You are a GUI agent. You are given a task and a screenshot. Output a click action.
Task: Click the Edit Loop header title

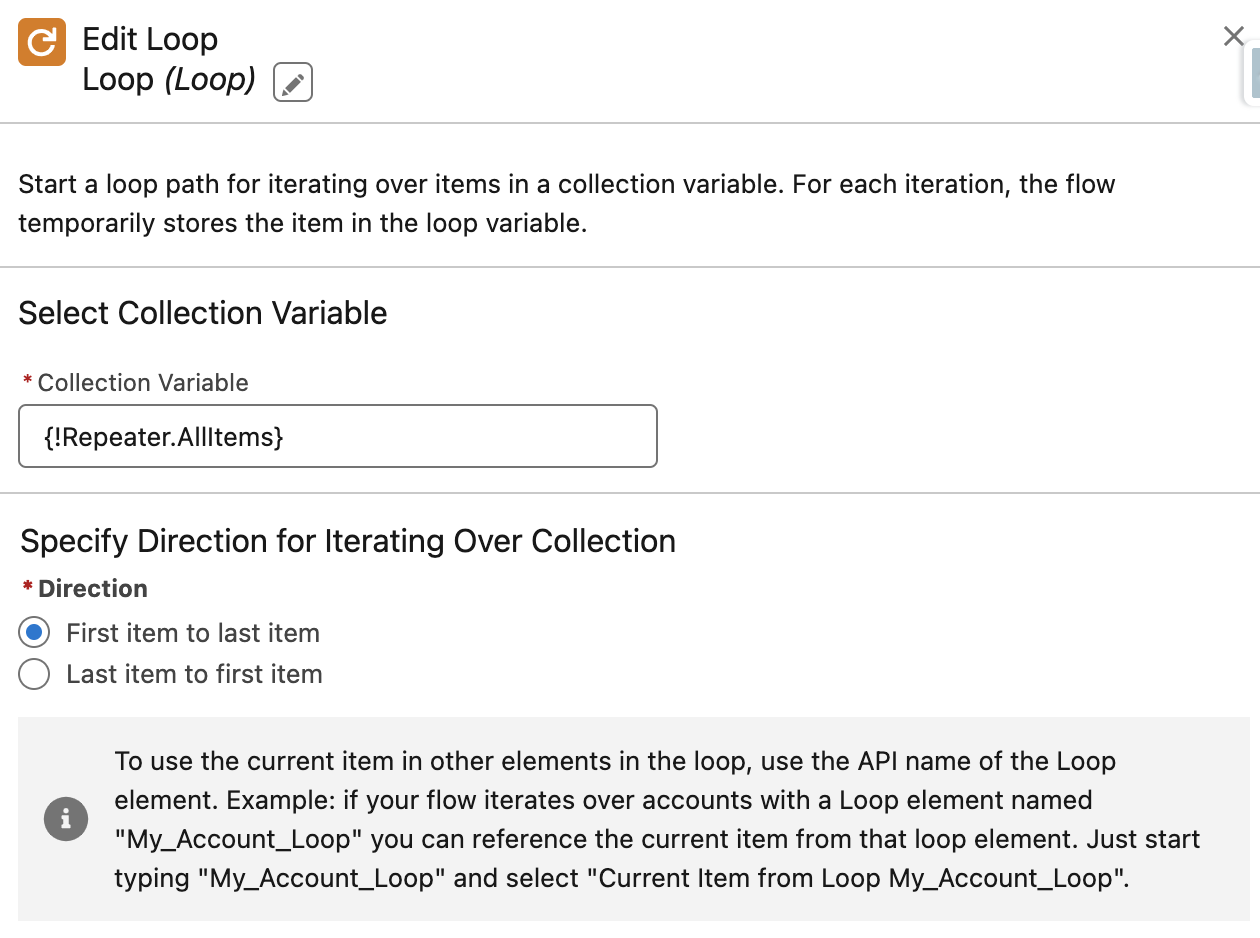point(148,39)
